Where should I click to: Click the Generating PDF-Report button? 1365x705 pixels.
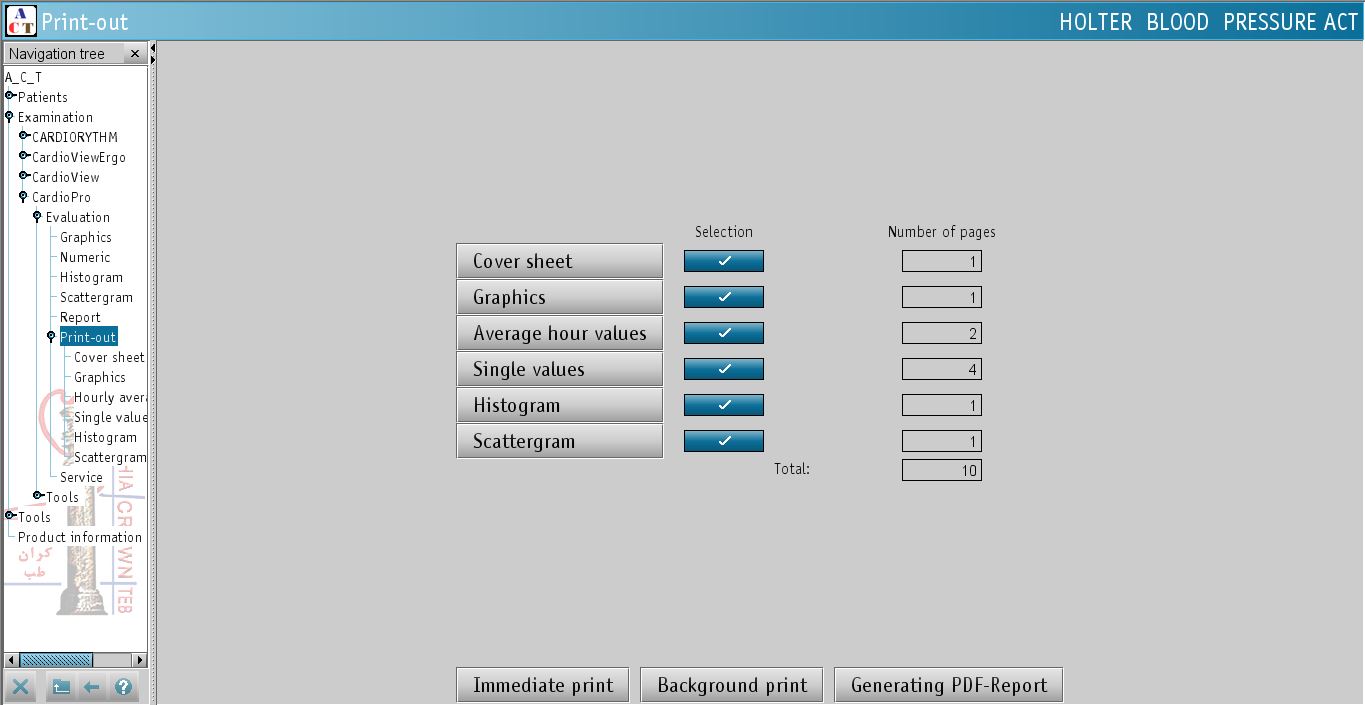[948, 685]
